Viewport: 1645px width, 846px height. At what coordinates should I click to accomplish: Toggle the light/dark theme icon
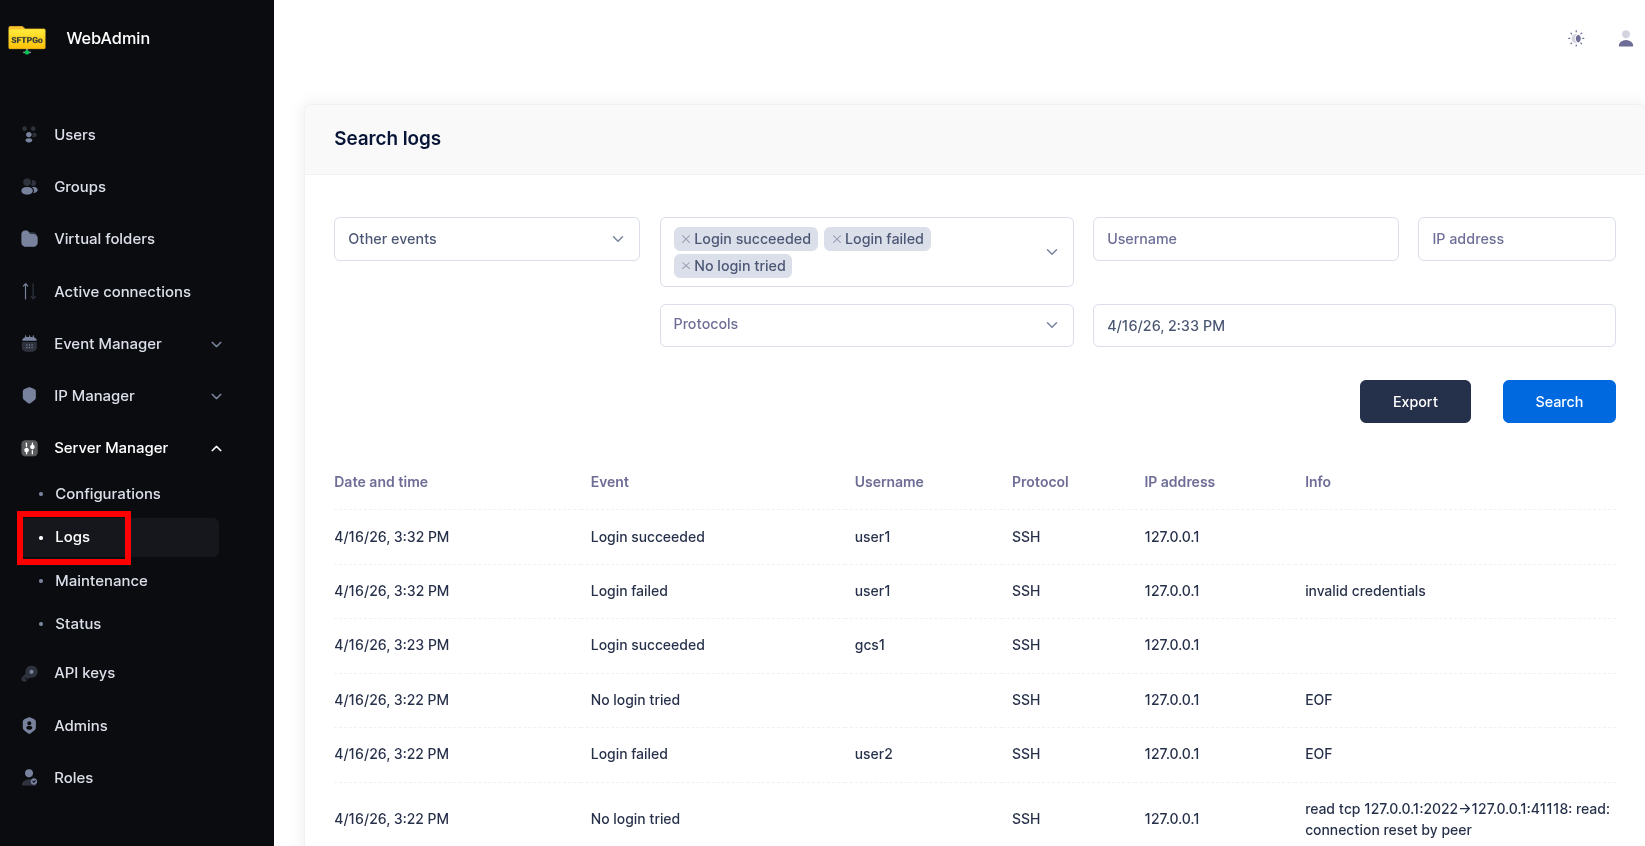[1576, 39]
